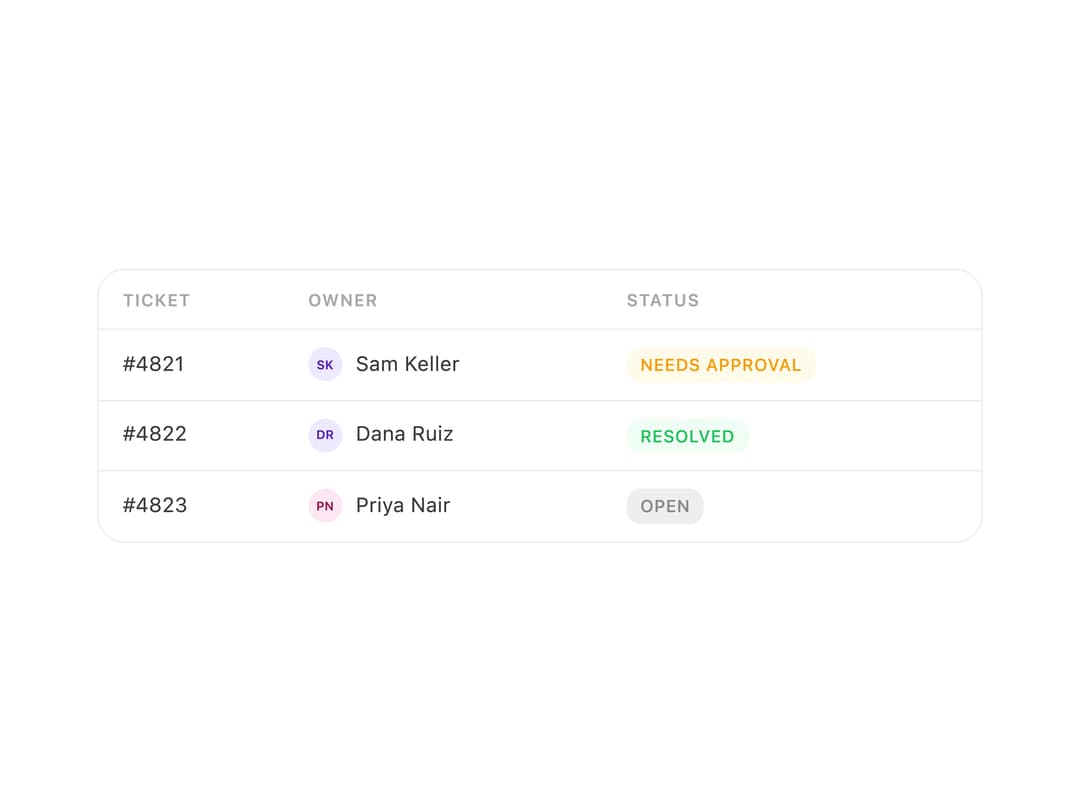Select the Resolved status badge
Viewport: 1080px width, 810px height.
coord(687,436)
